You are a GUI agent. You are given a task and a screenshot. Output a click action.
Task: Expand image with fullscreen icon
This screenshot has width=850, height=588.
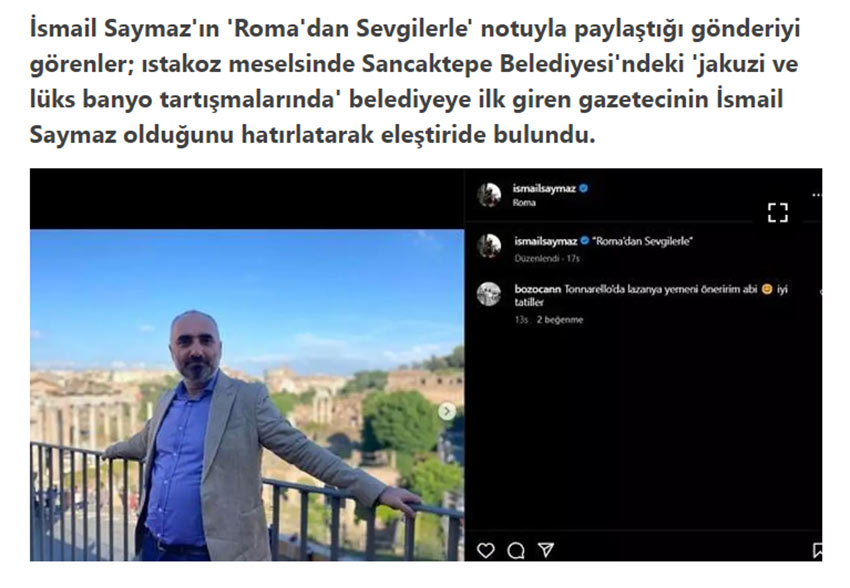click(x=777, y=212)
